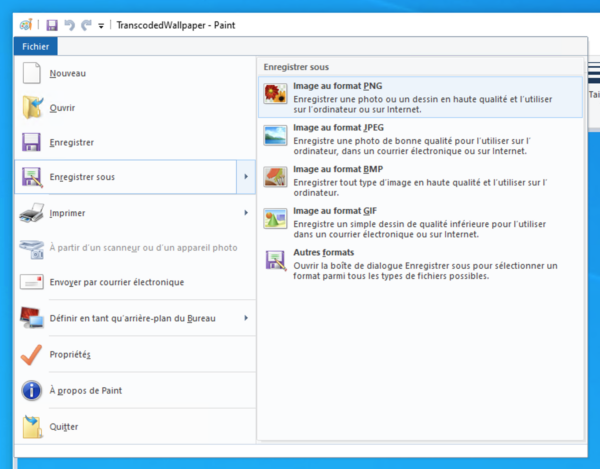Click the Paint app icon in title bar
The width and height of the screenshot is (600, 469).
tap(26, 25)
